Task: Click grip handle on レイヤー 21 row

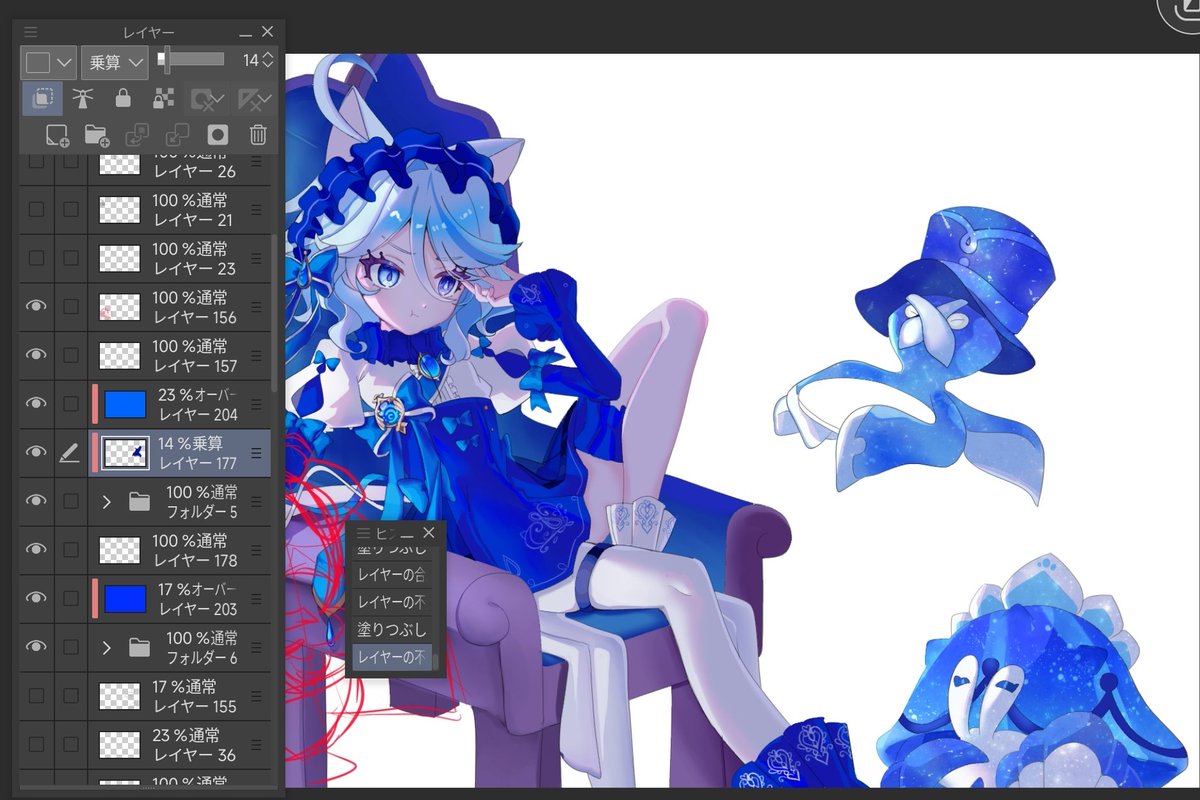Action: point(256,210)
